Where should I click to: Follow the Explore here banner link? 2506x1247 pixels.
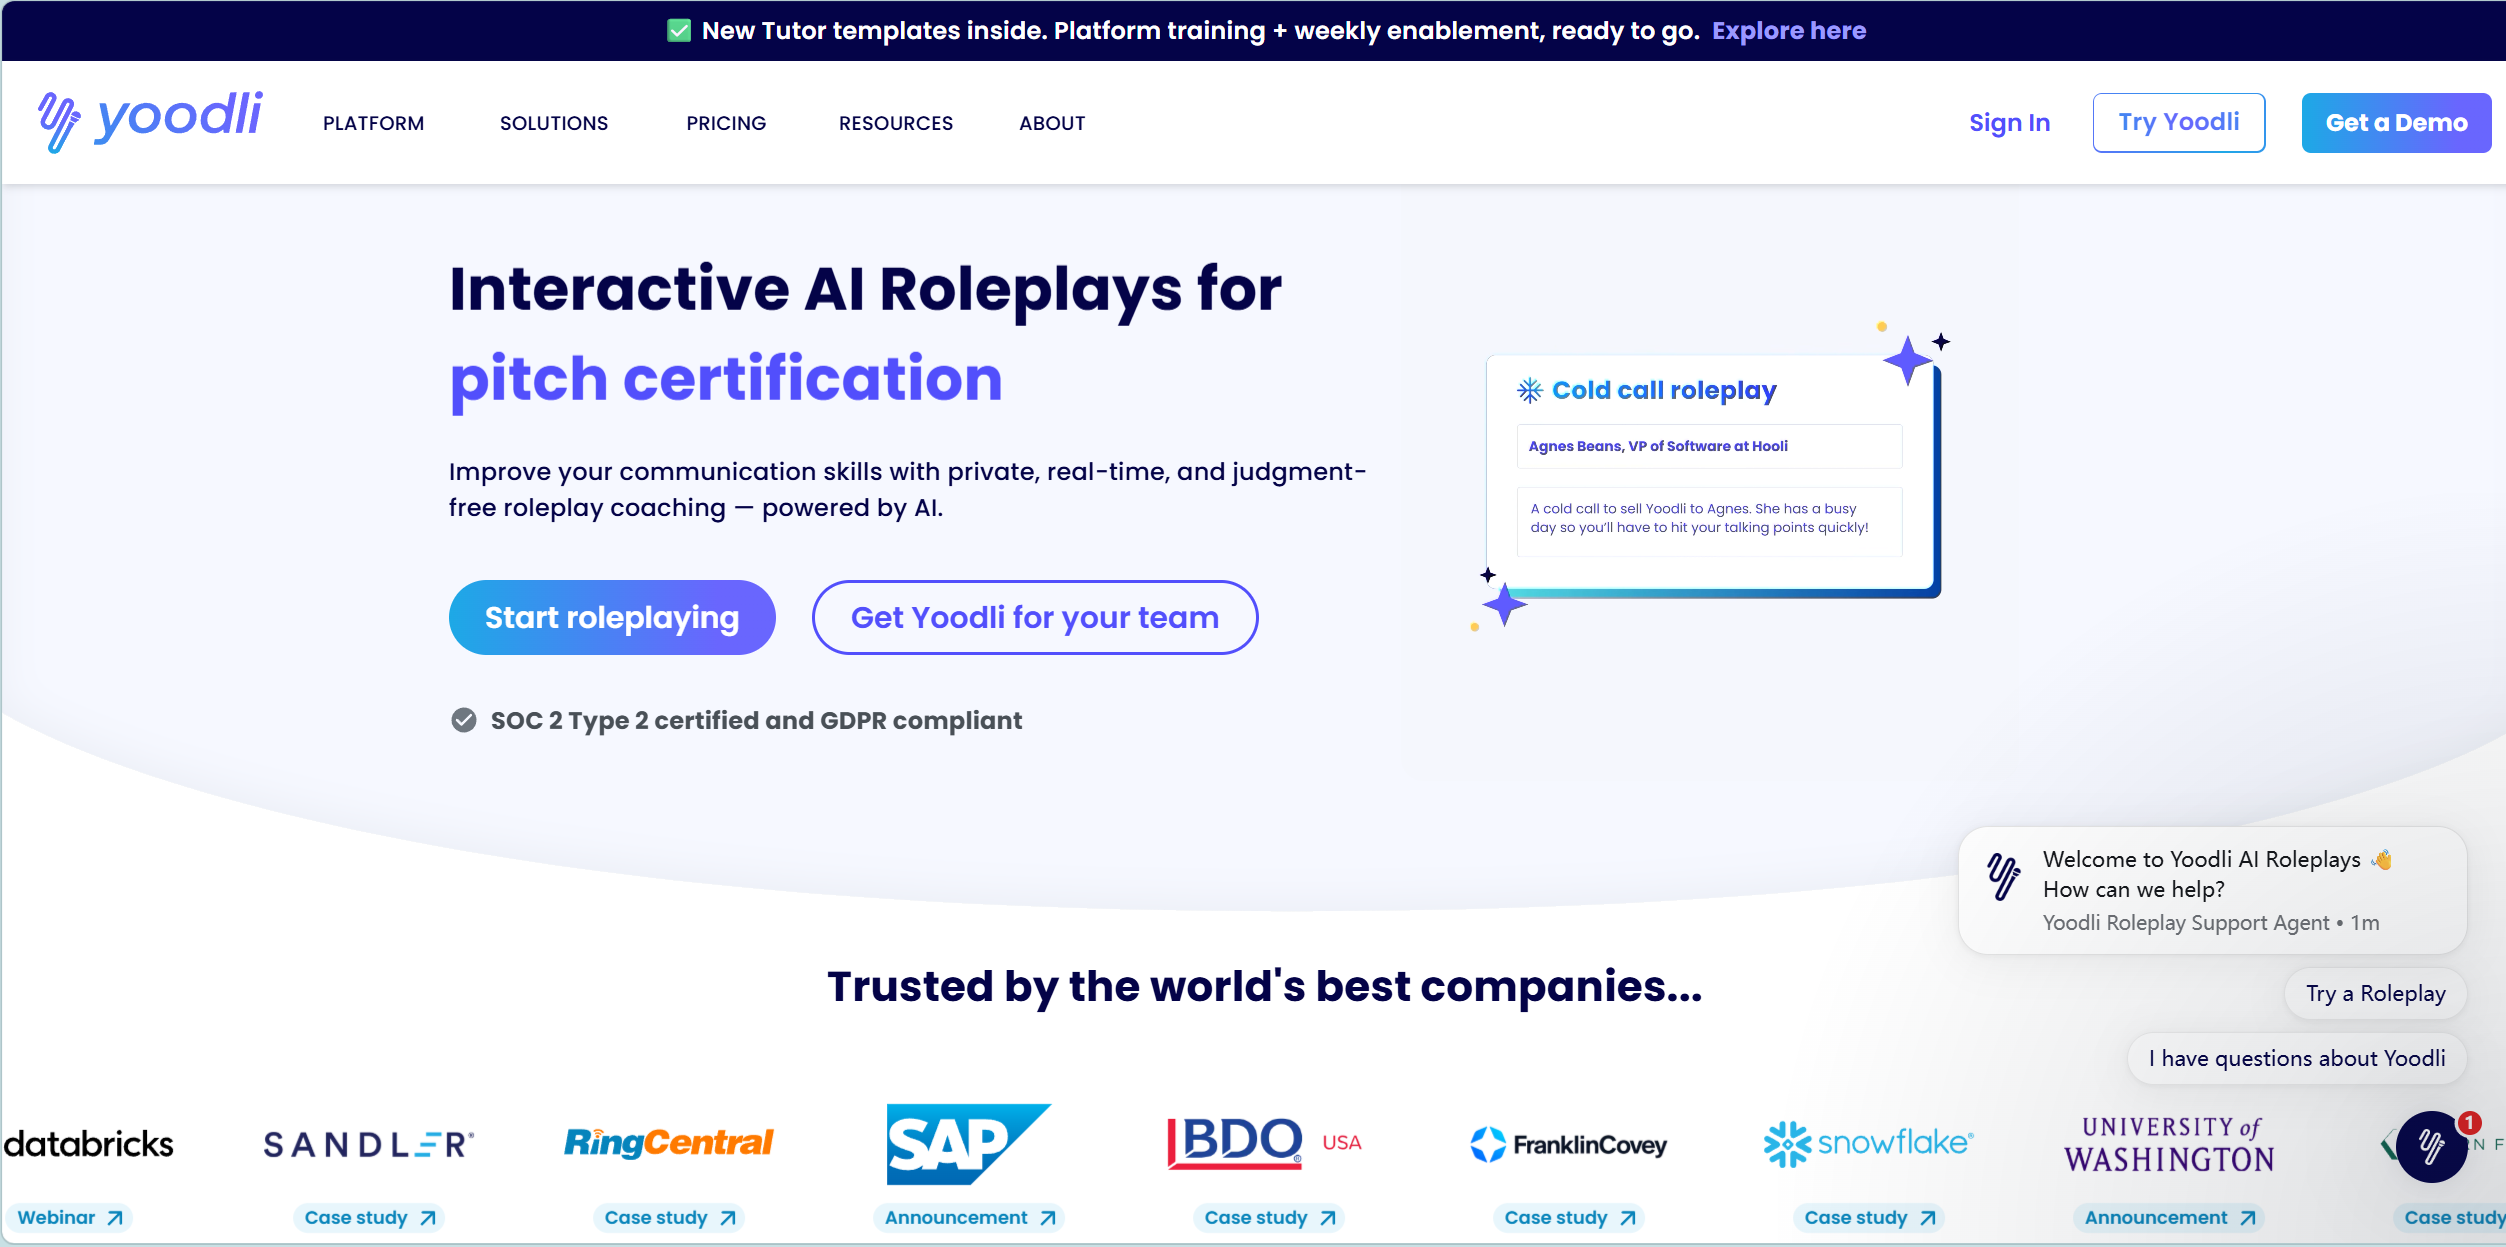click(x=1789, y=31)
